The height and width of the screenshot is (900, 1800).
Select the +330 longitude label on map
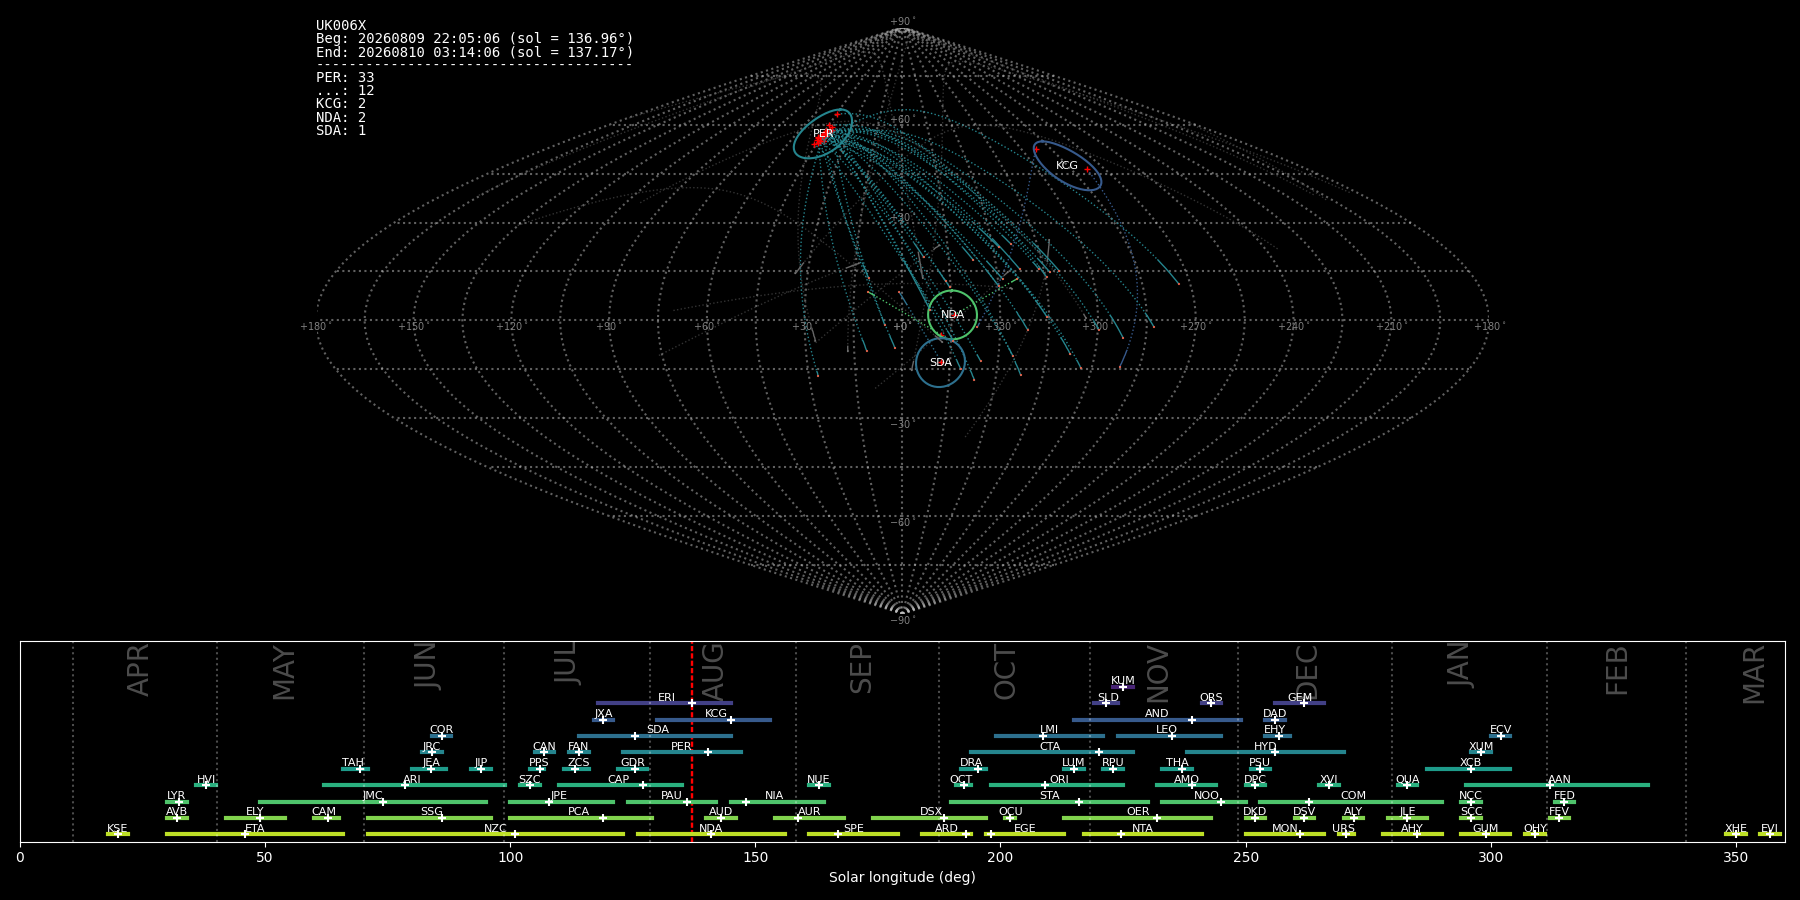pyautogui.click(x=997, y=326)
